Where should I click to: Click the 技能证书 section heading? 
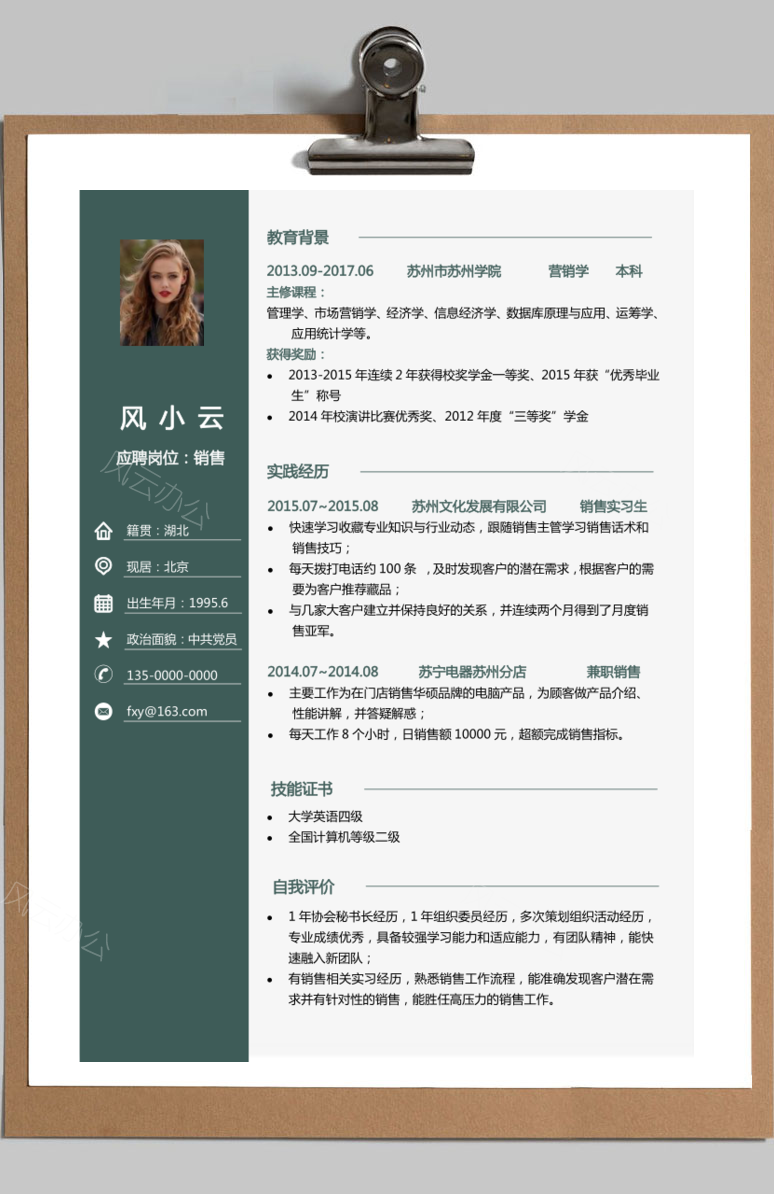click(x=302, y=790)
